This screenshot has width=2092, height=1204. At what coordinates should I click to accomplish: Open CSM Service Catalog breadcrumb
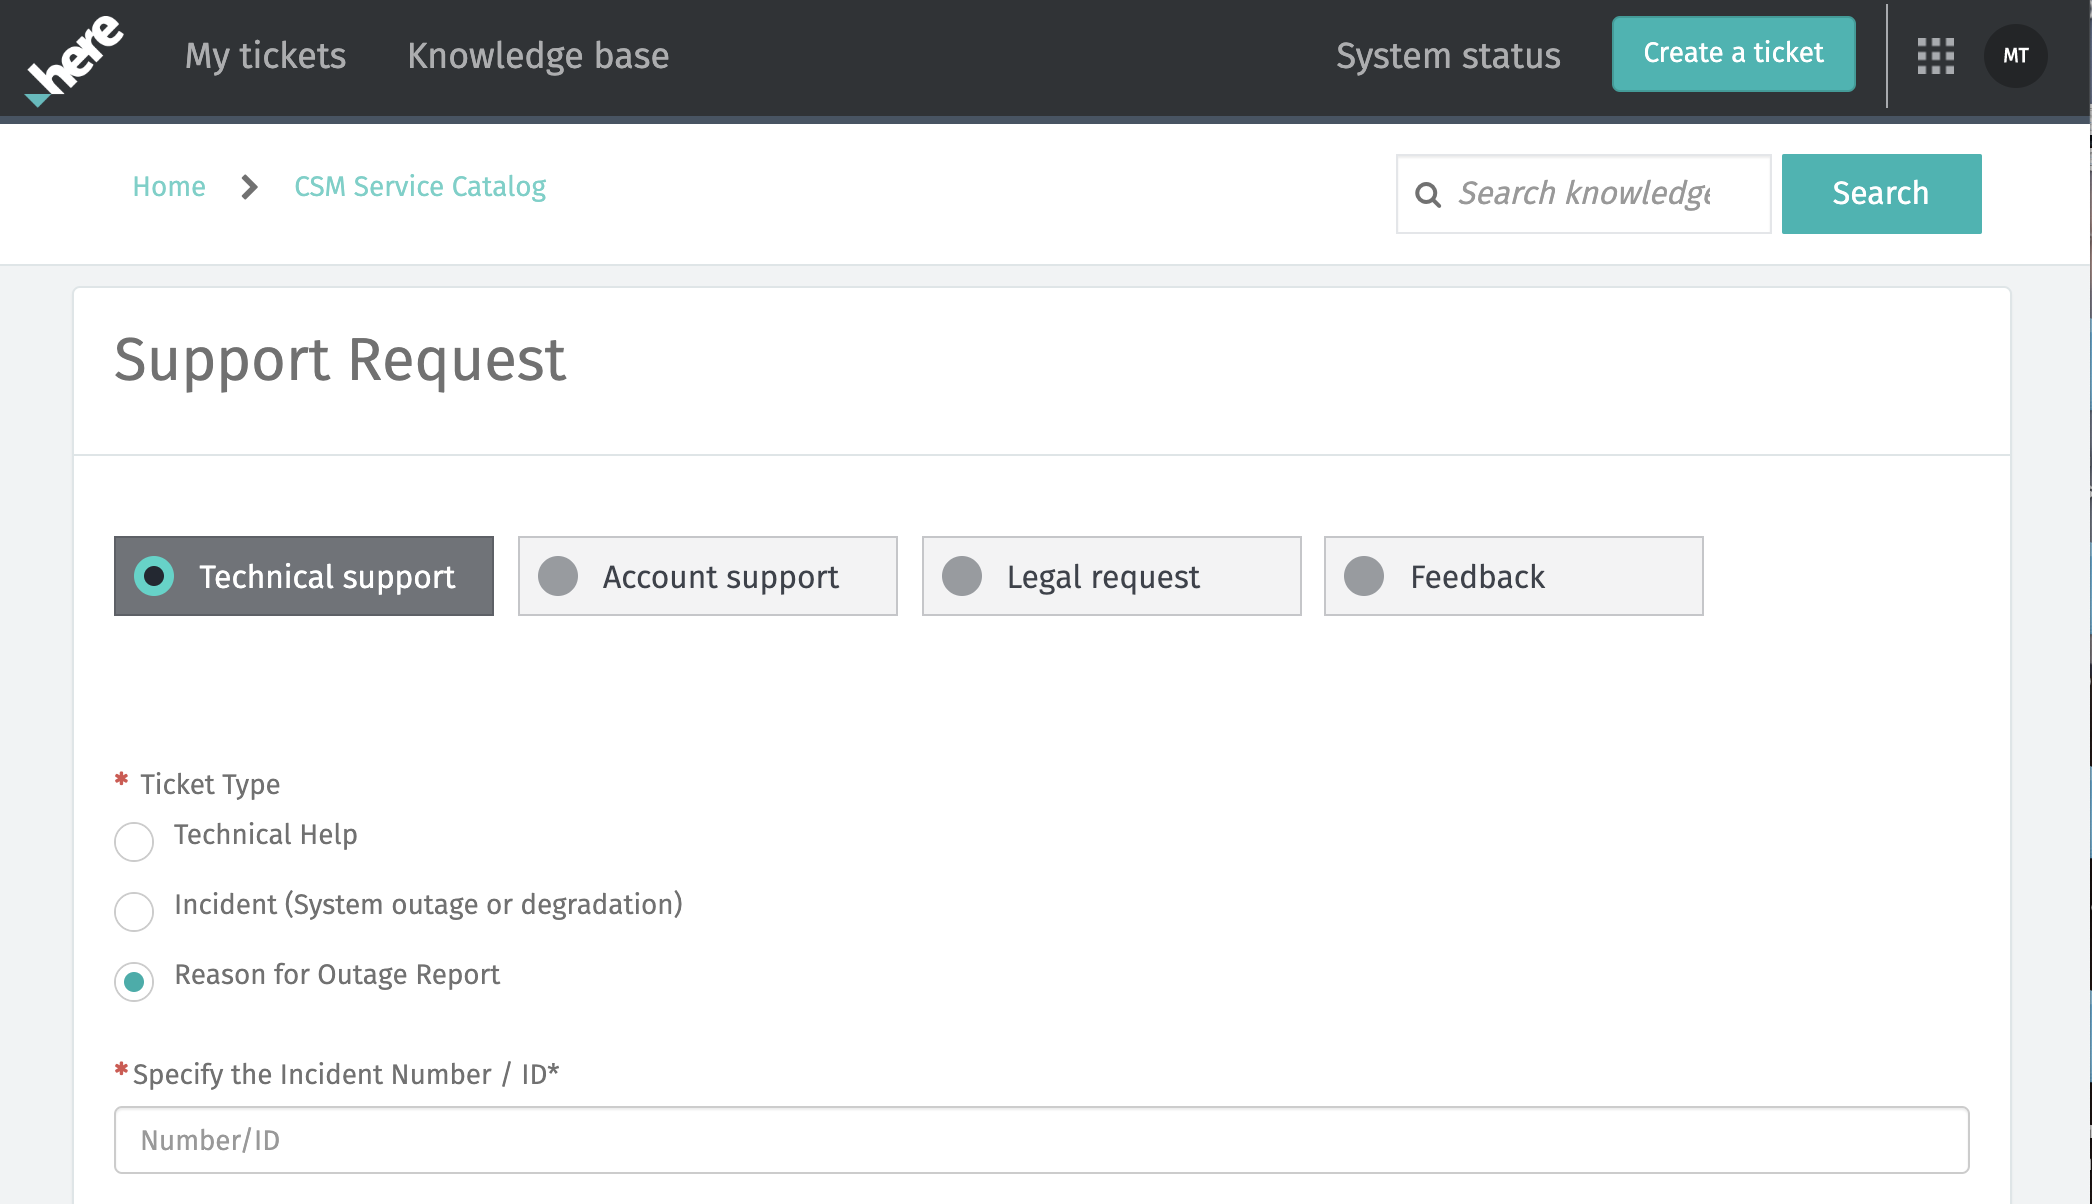click(x=420, y=187)
